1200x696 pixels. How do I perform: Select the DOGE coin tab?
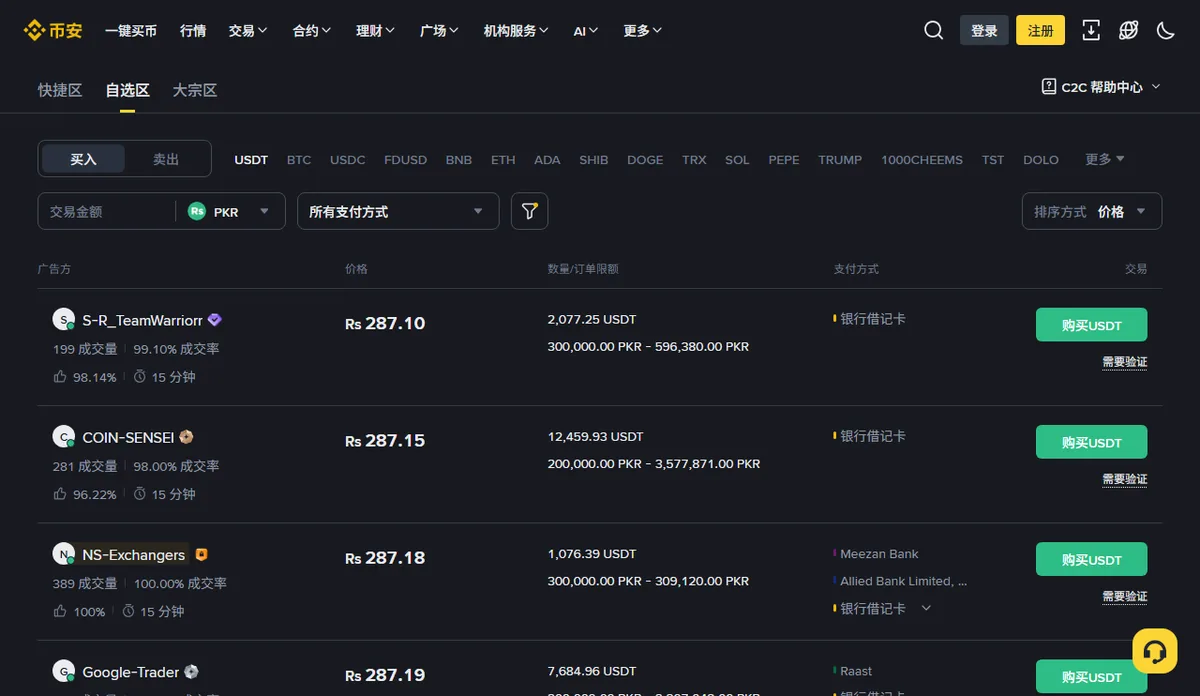point(645,160)
